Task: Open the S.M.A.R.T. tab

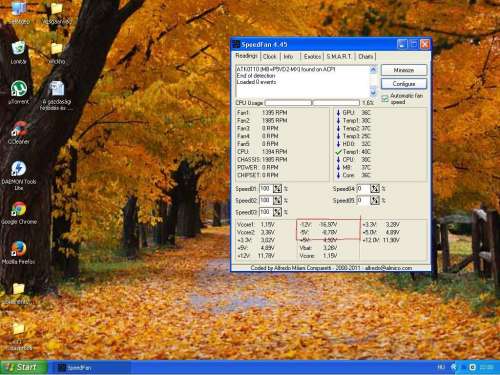Action: (x=339, y=57)
